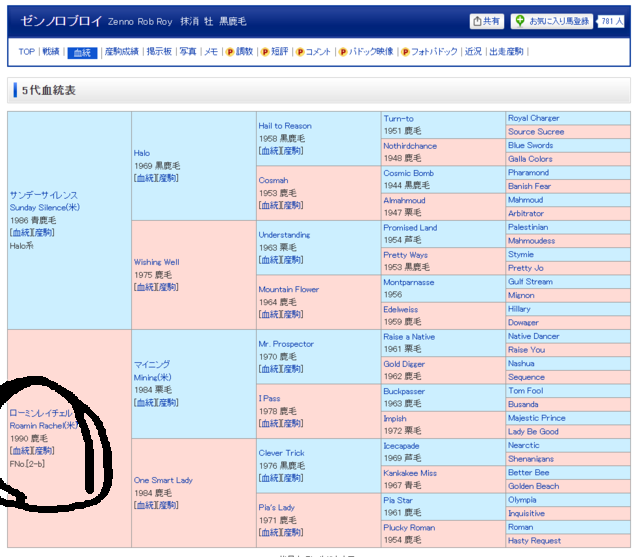Select the 掲示板 bulletin board tab
This screenshot has width=640, height=557.
tap(160, 52)
